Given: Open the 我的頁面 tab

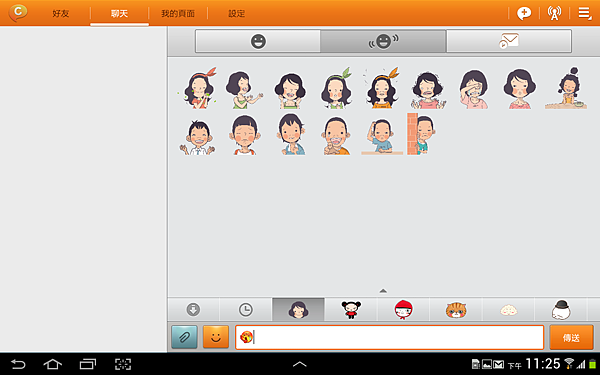Looking at the screenshot, I should [178, 13].
